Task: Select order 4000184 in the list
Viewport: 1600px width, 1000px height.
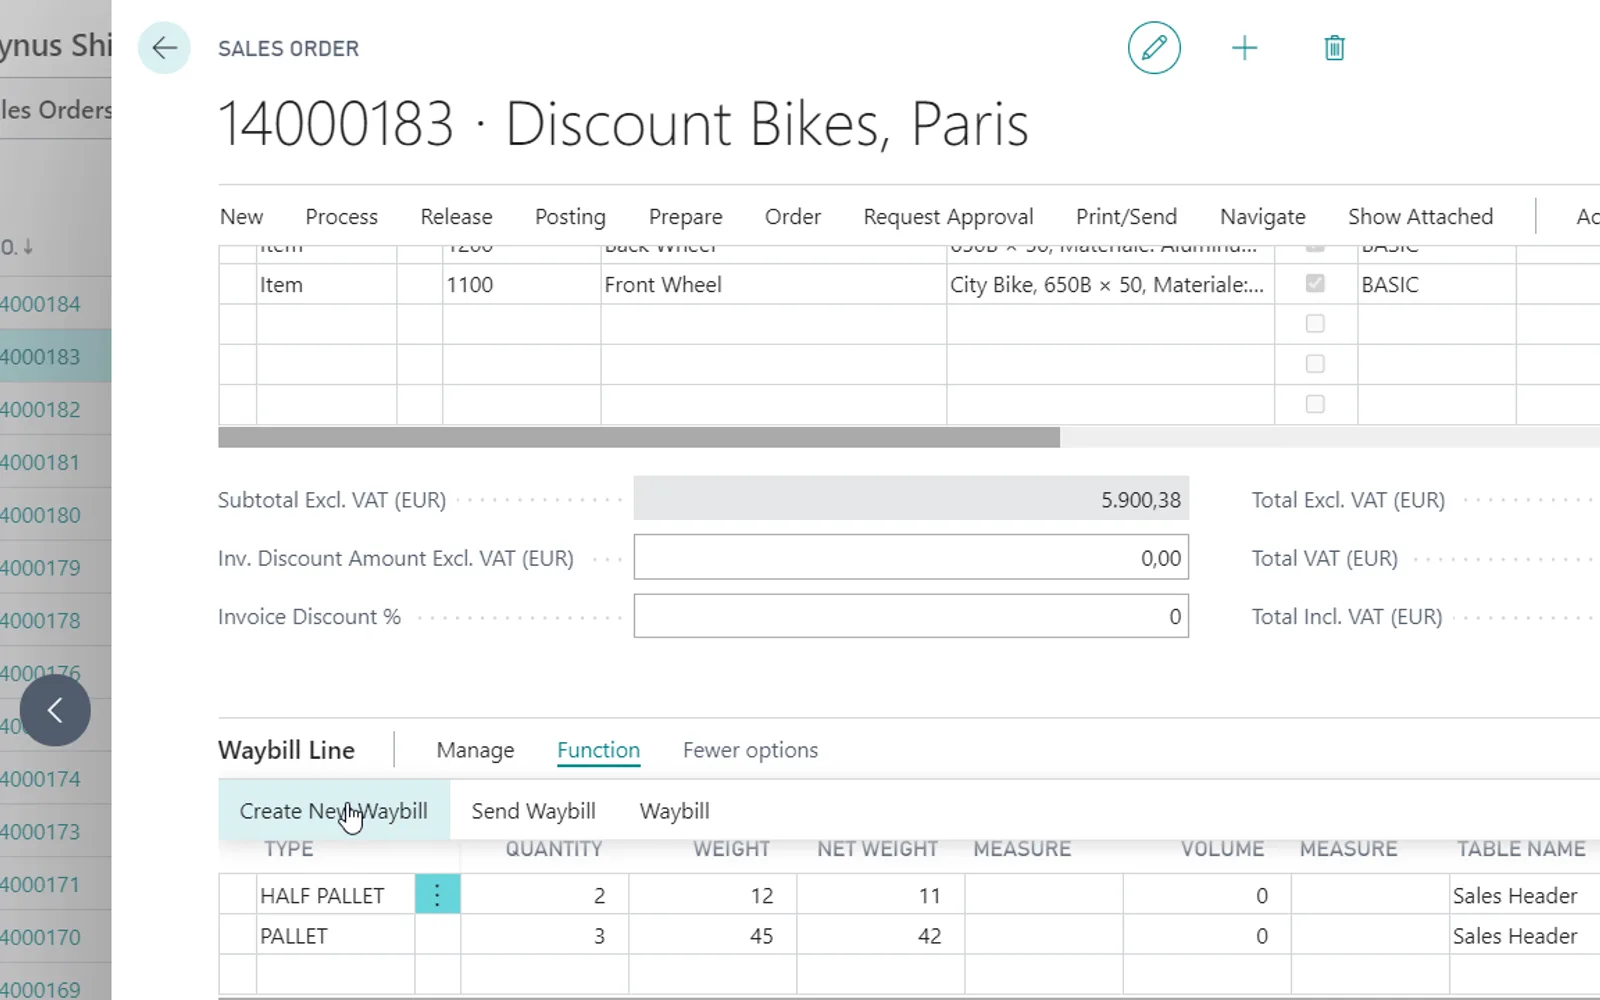Action: coord(40,304)
